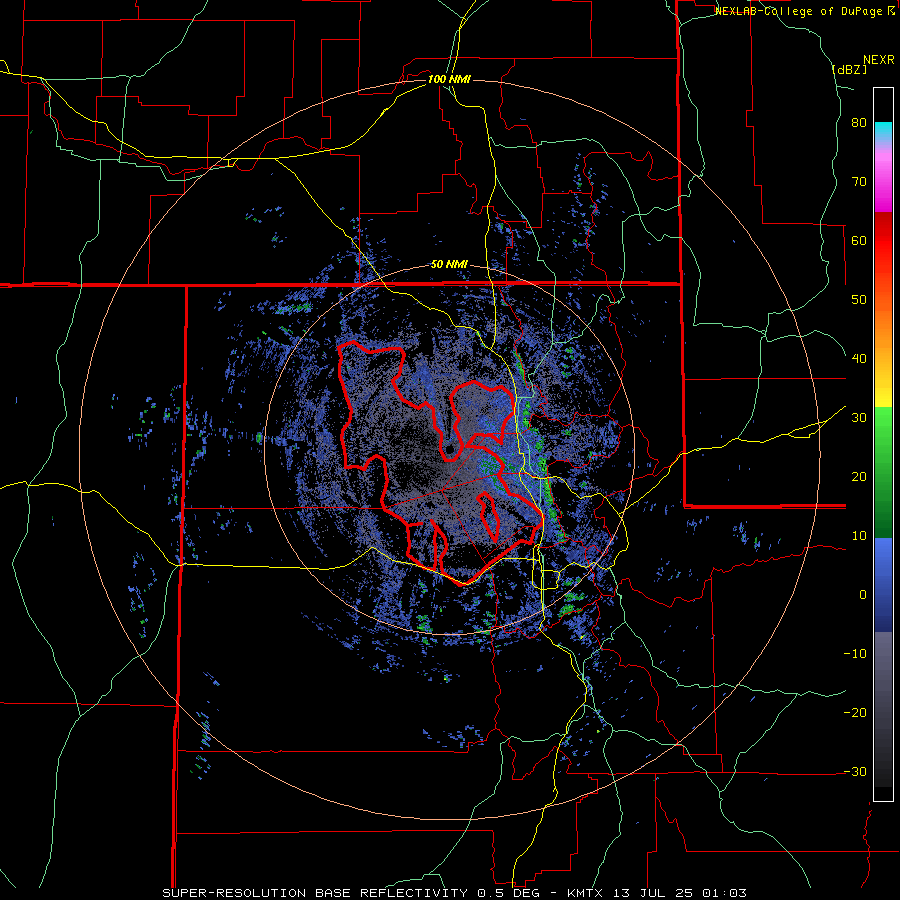Click the cyan top segment of color bar

[883, 131]
